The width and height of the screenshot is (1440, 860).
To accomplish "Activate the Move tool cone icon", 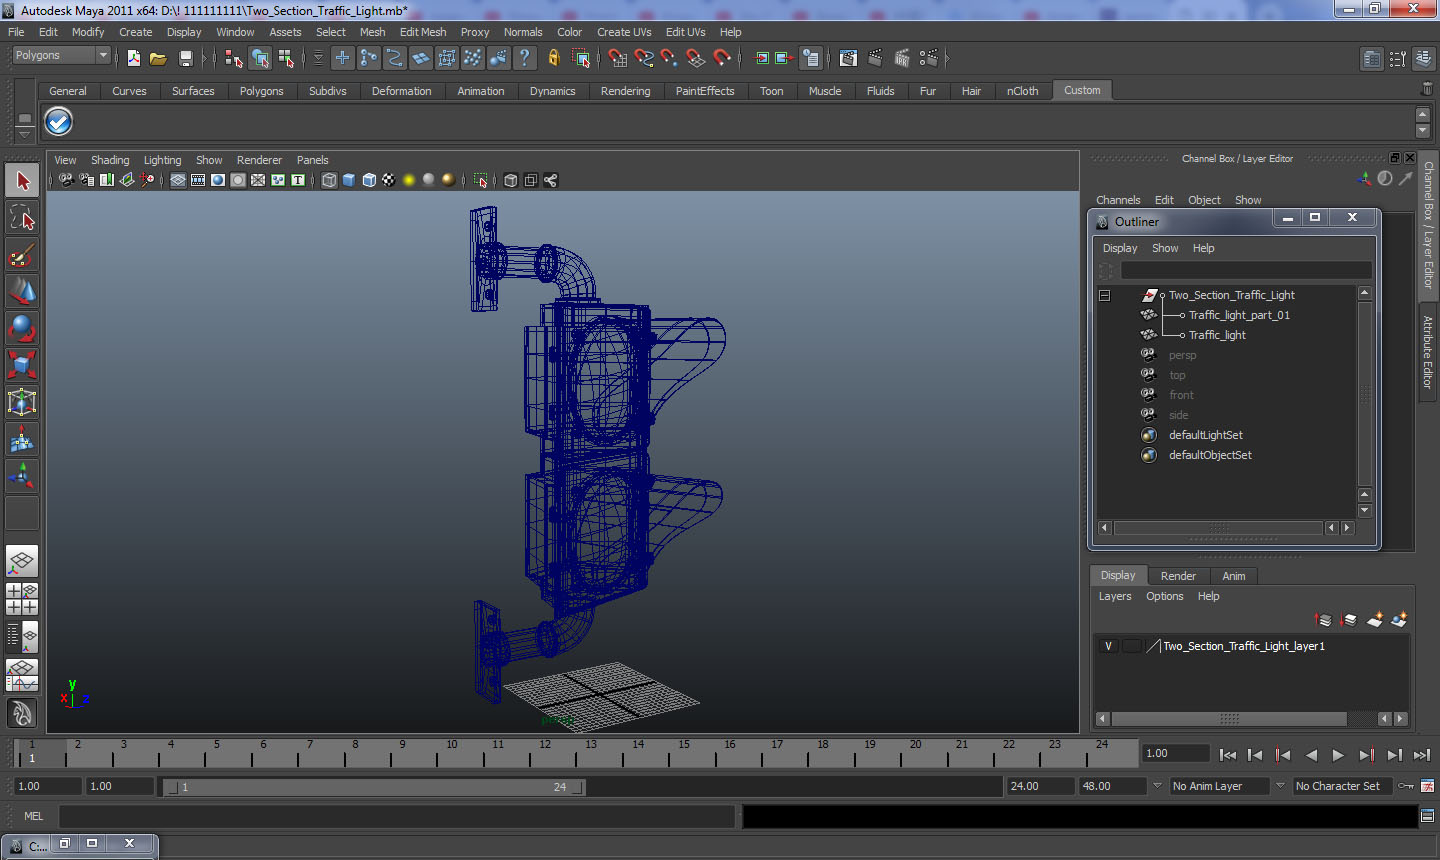I will [22, 291].
